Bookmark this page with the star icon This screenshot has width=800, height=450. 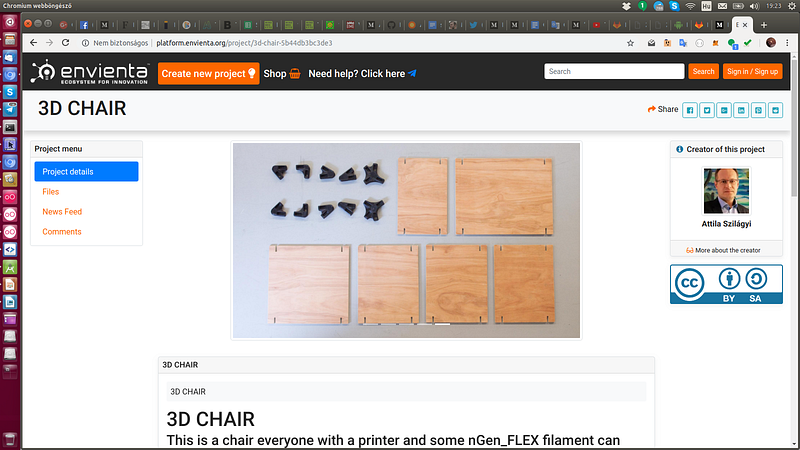pos(631,43)
